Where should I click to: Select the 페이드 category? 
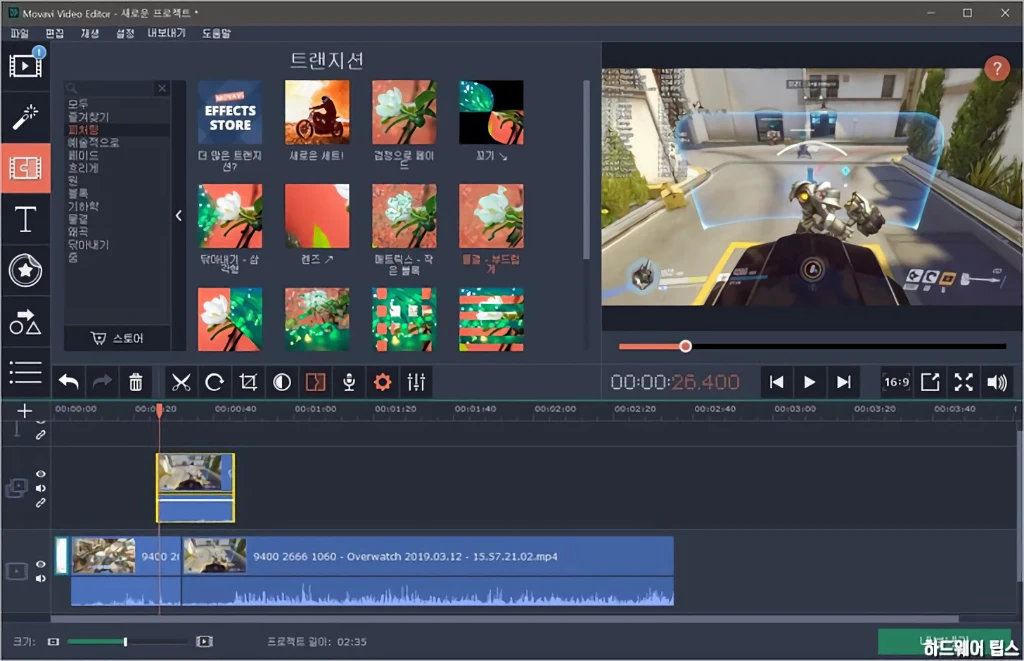point(83,155)
